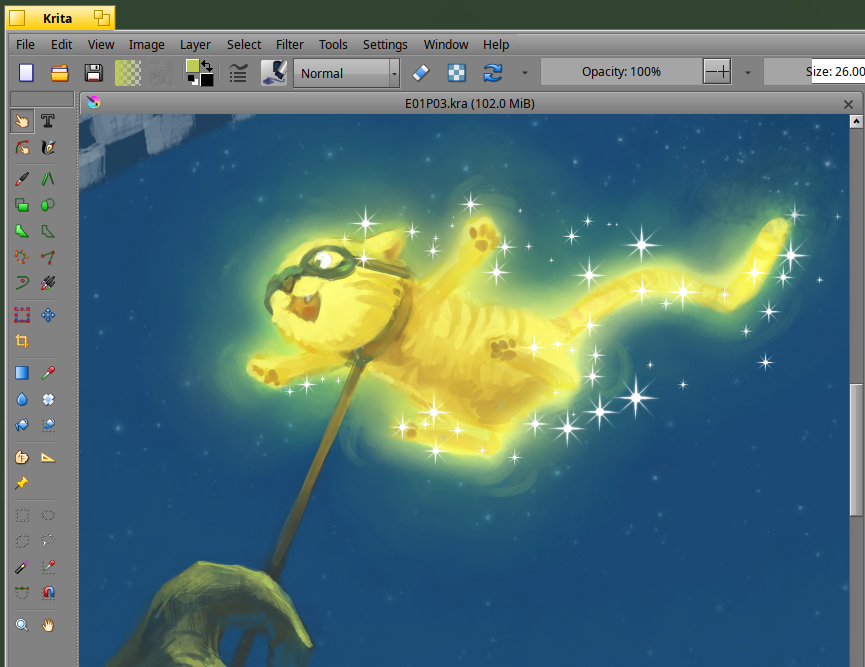The width and height of the screenshot is (865, 667).
Task: Select the Polygonal Selection tool
Action: coord(22,541)
